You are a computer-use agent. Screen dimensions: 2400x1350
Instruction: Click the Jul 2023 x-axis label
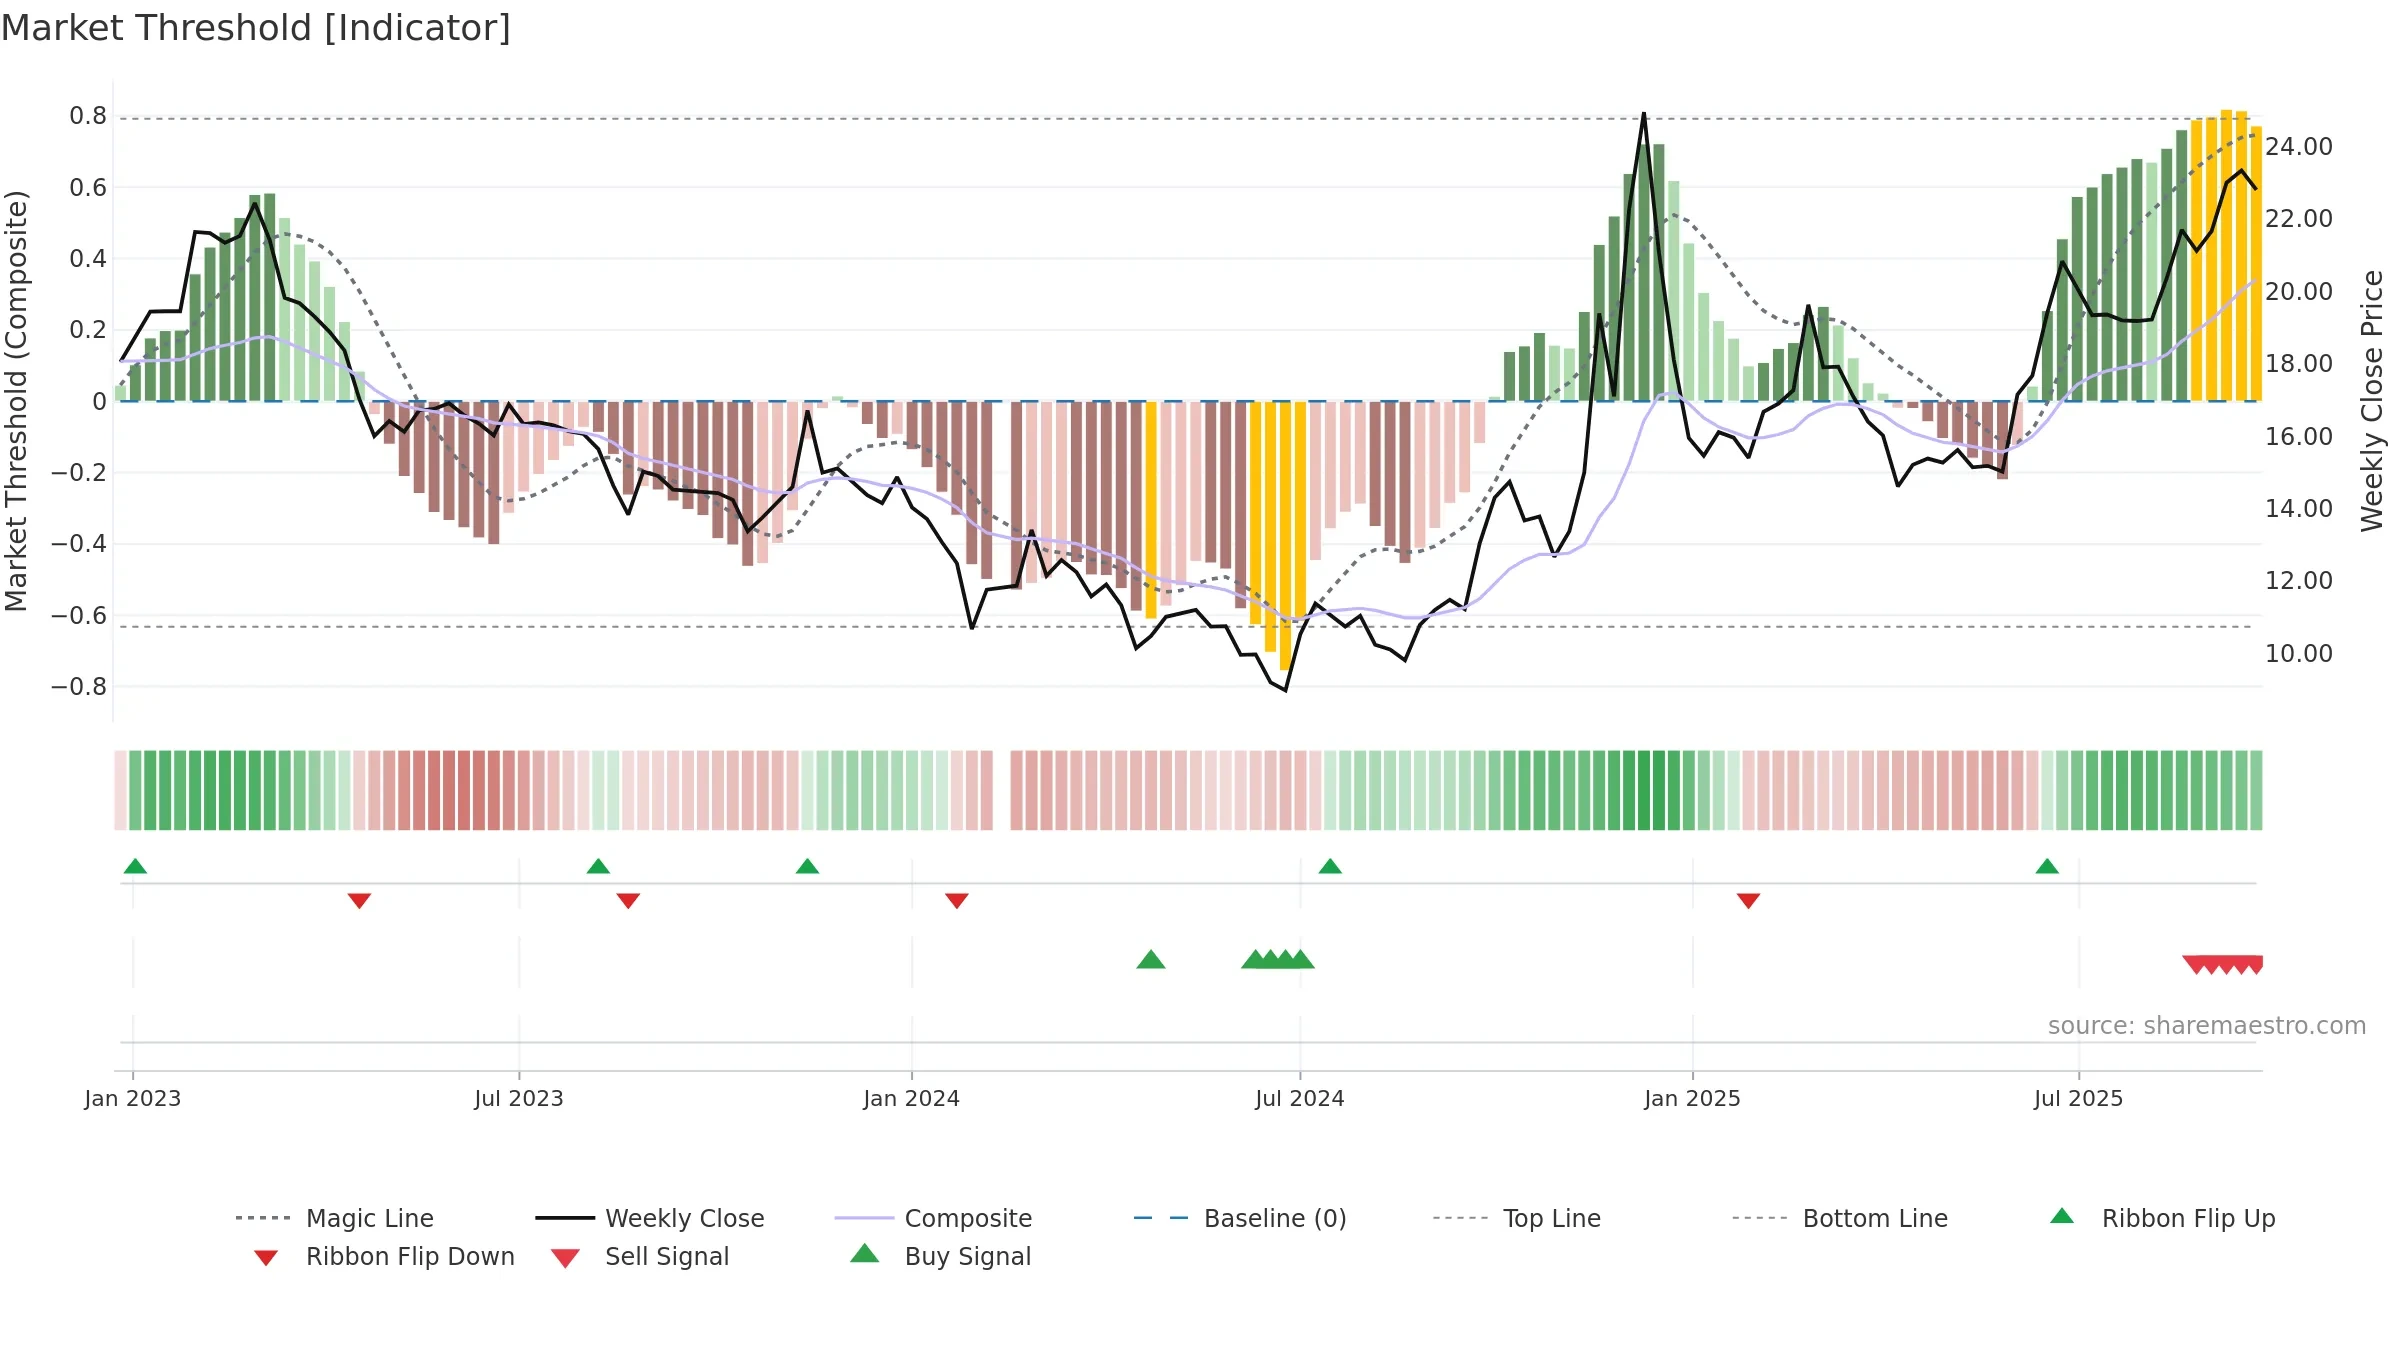pyautogui.click(x=519, y=1098)
